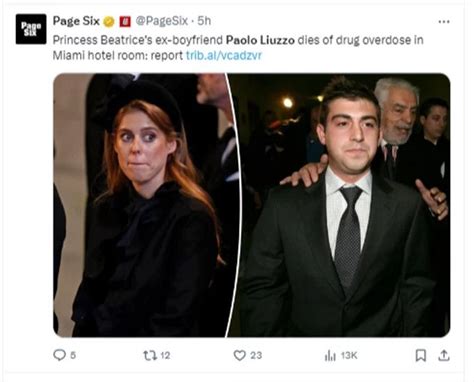Open the right photo of the man in suit
474x382 pixels.
[x=338, y=205]
